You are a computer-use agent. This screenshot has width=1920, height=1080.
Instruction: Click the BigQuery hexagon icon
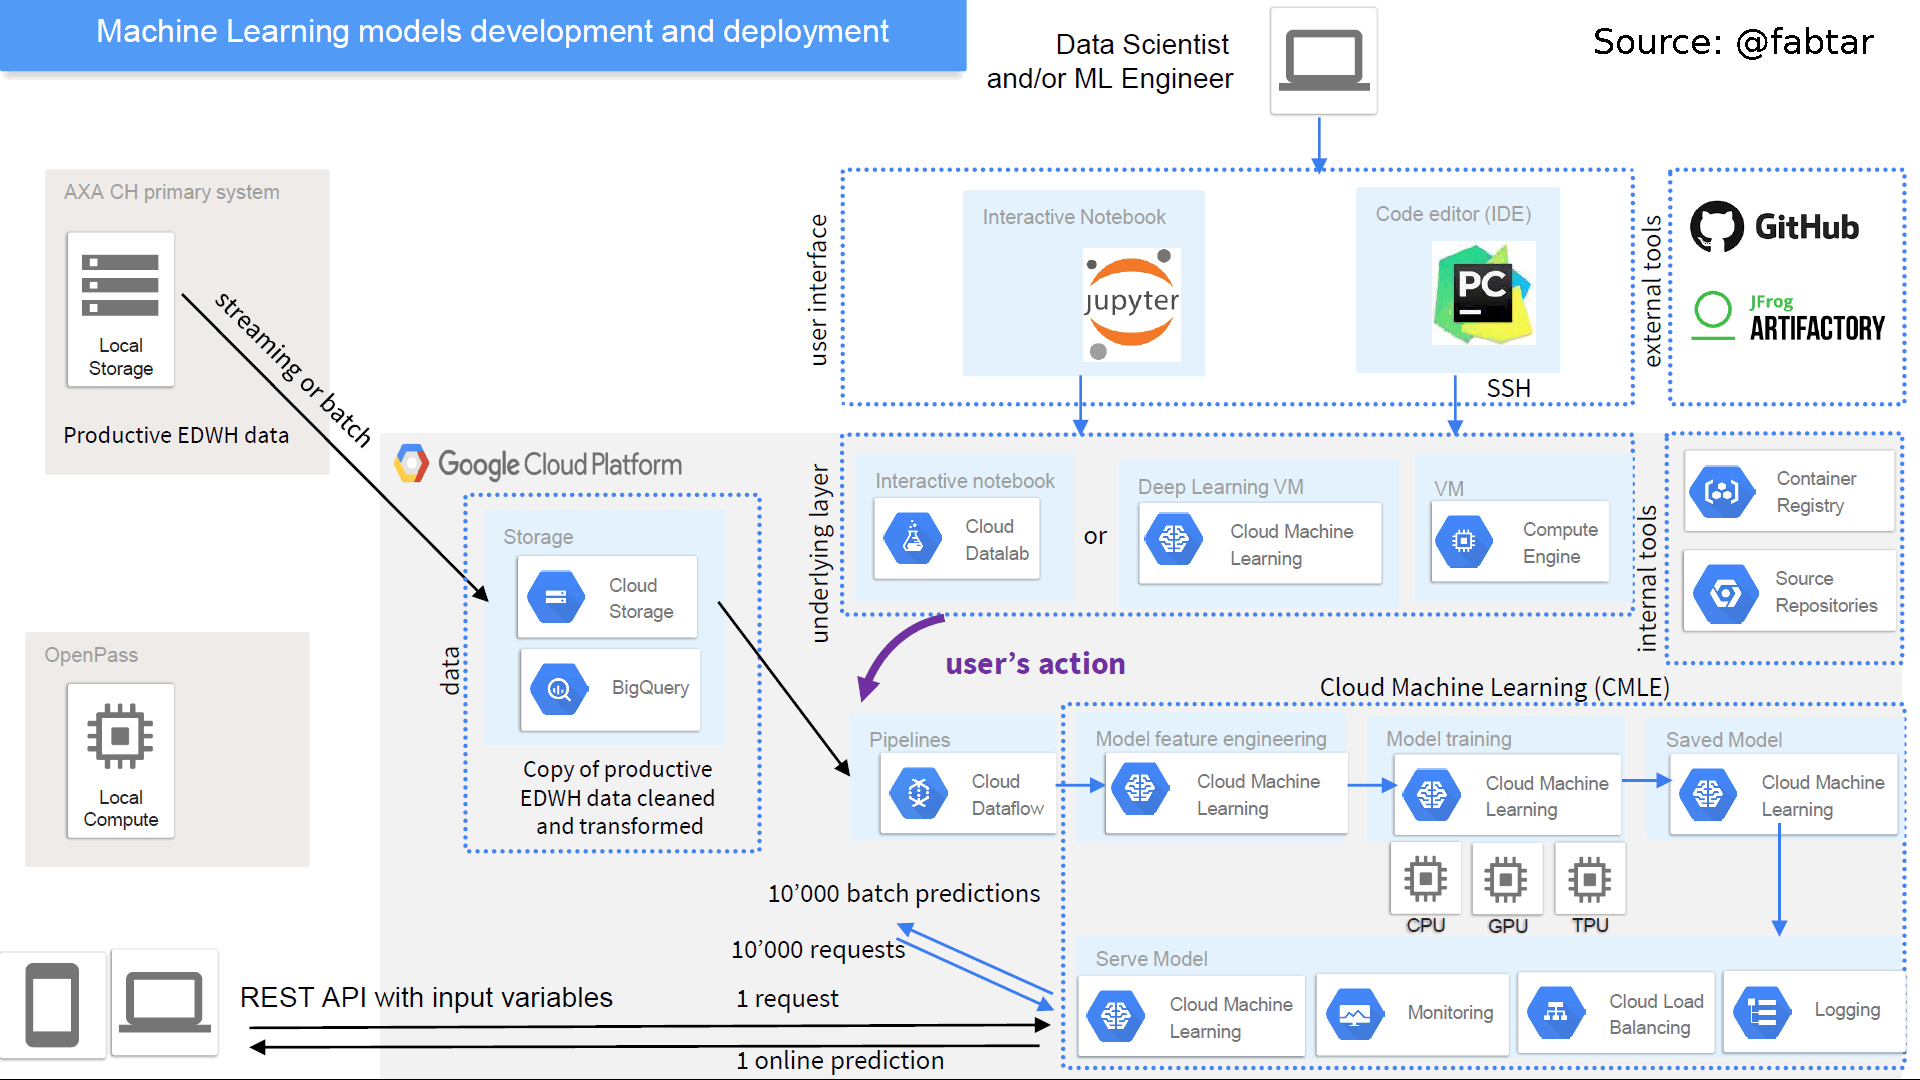559,688
